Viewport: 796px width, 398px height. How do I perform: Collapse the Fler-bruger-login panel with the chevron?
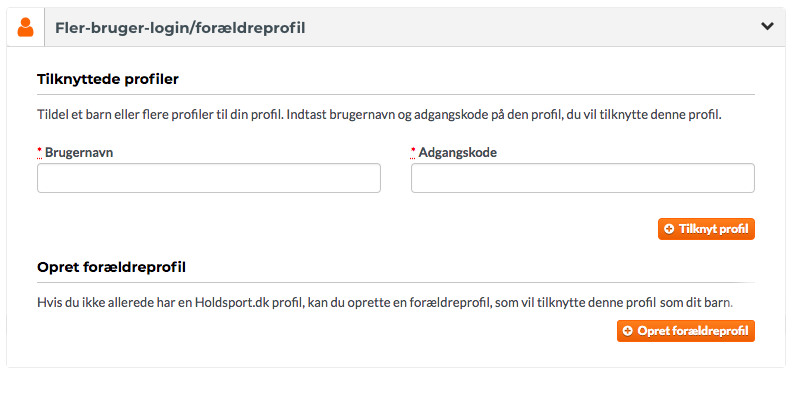click(x=767, y=26)
